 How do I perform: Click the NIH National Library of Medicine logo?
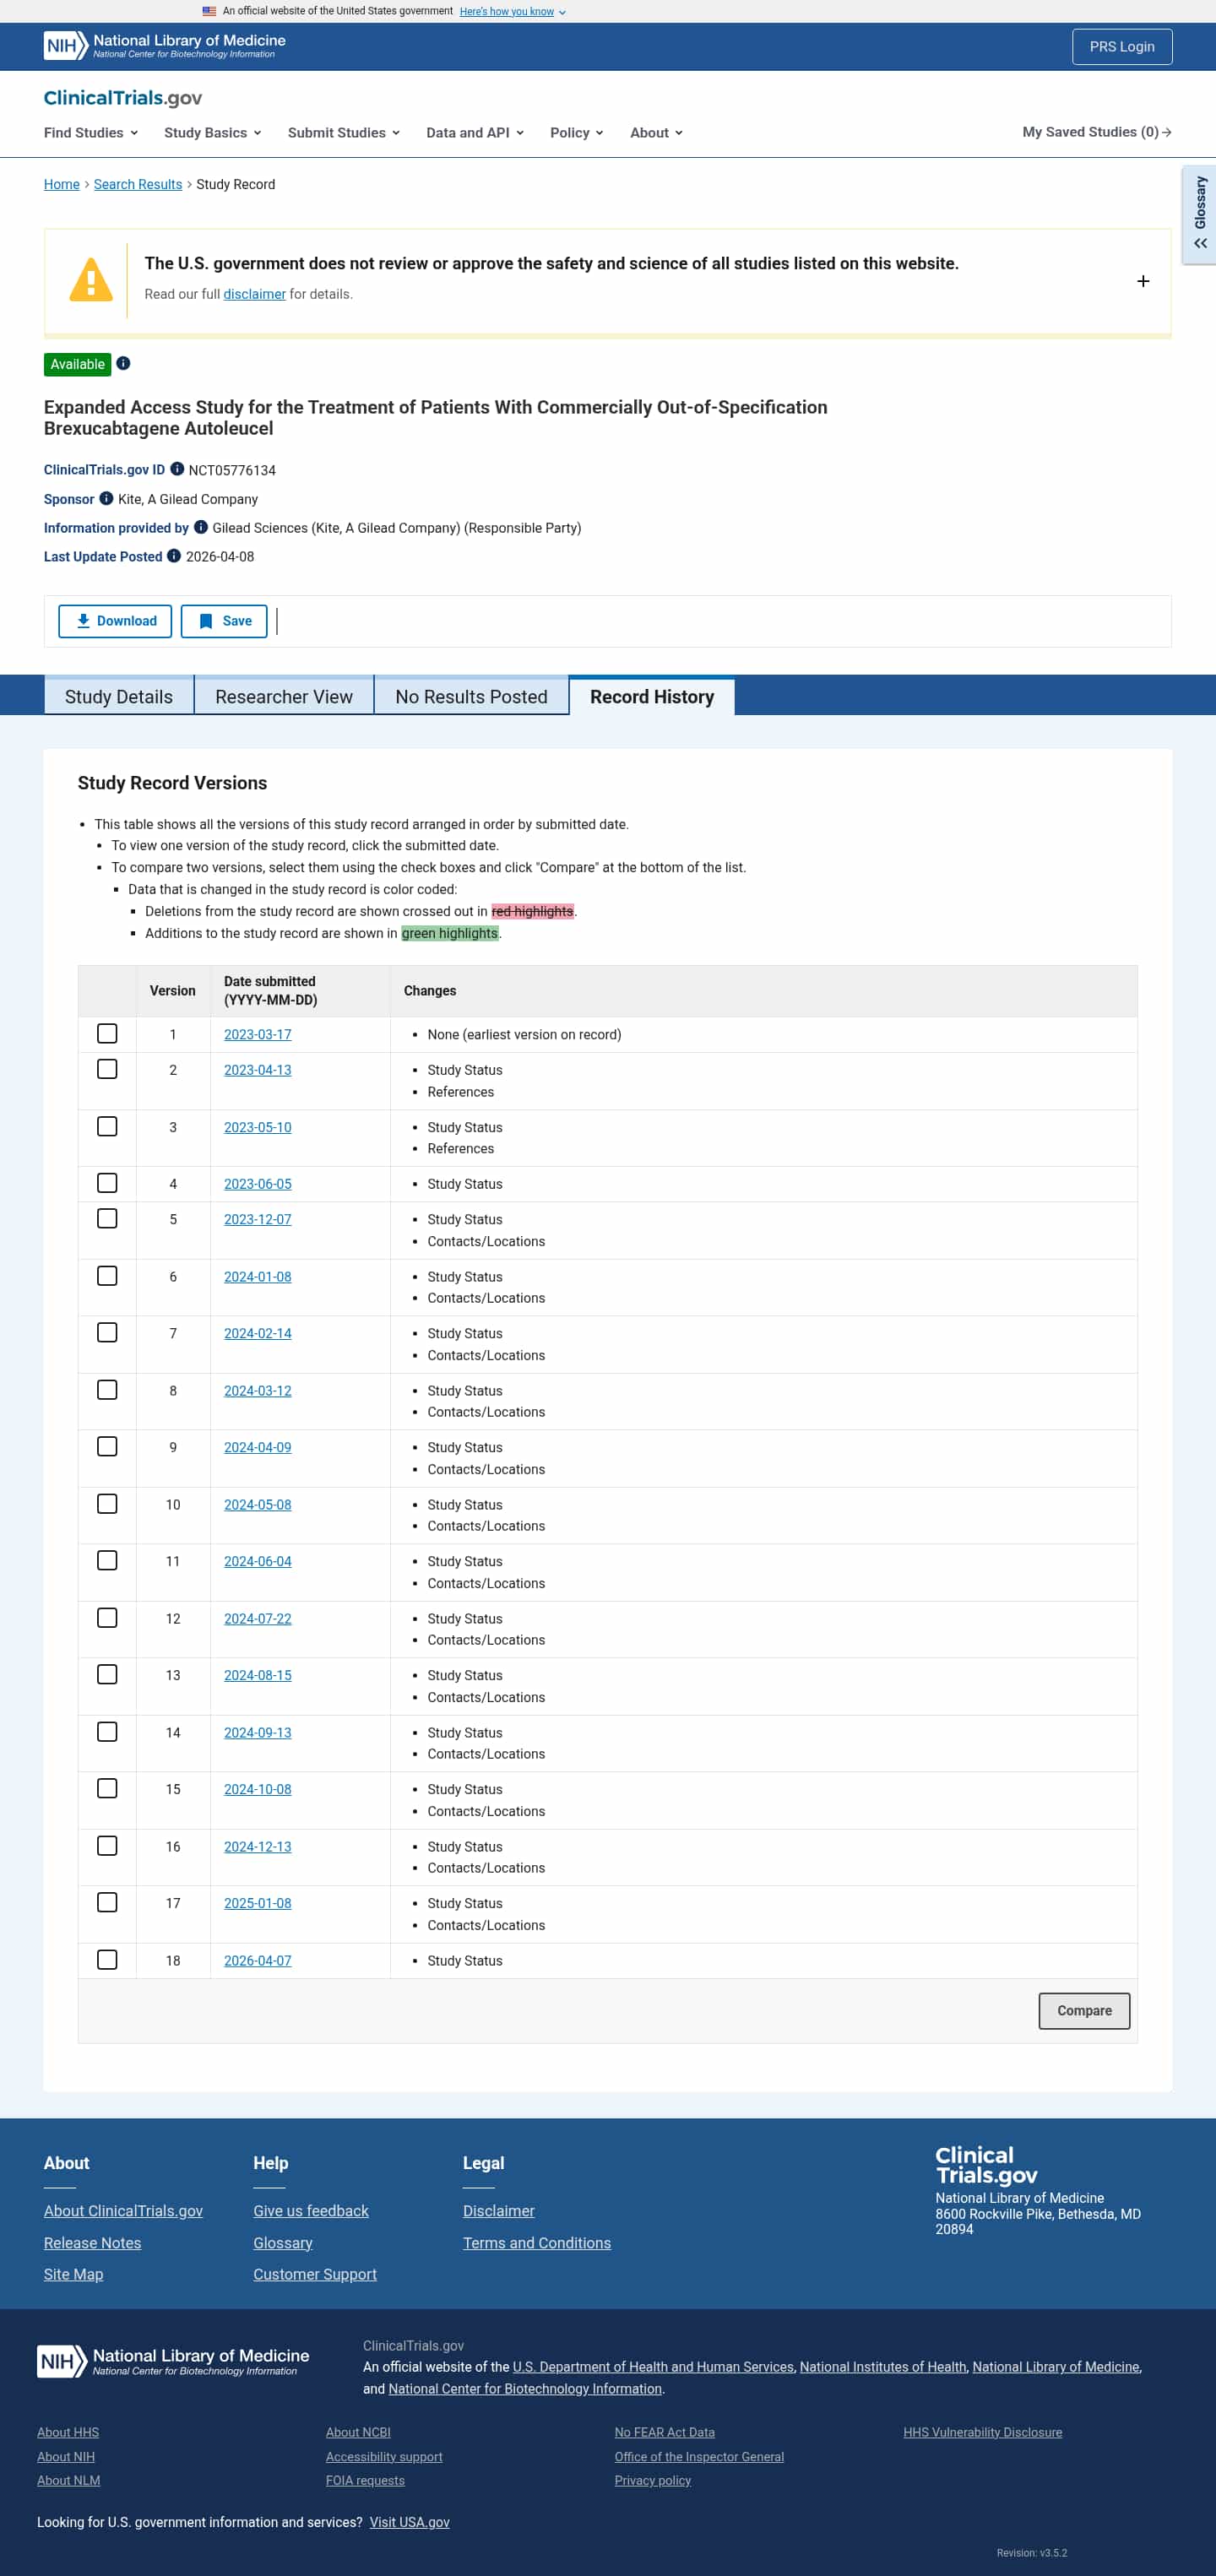coord(164,46)
